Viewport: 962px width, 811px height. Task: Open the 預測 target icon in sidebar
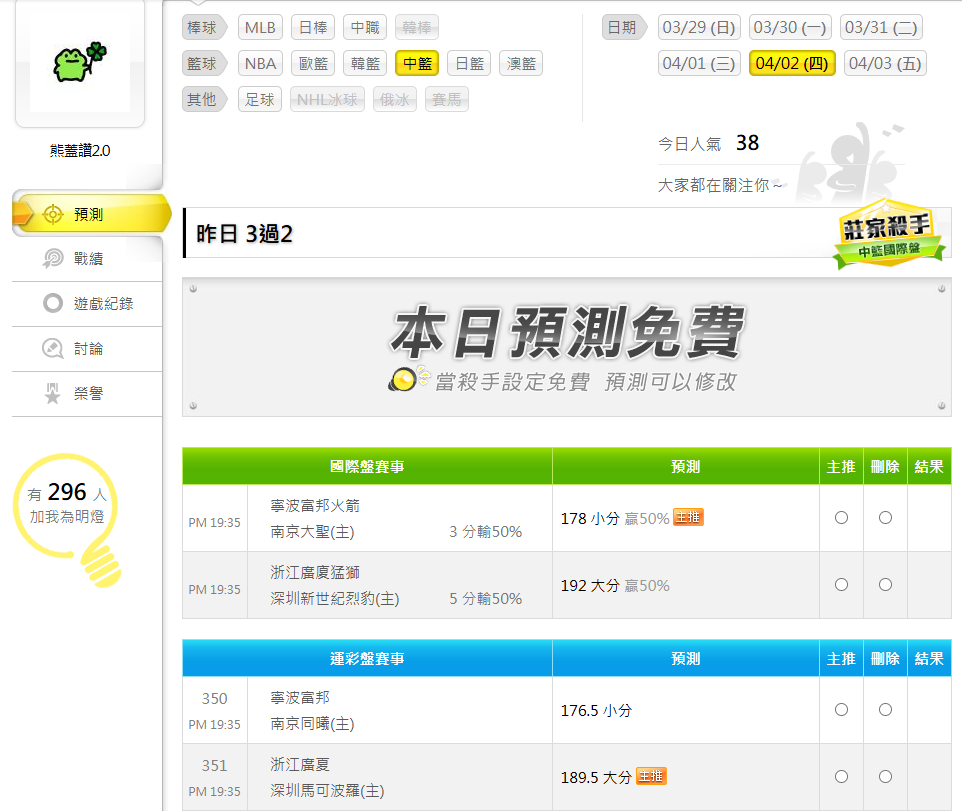point(53,214)
